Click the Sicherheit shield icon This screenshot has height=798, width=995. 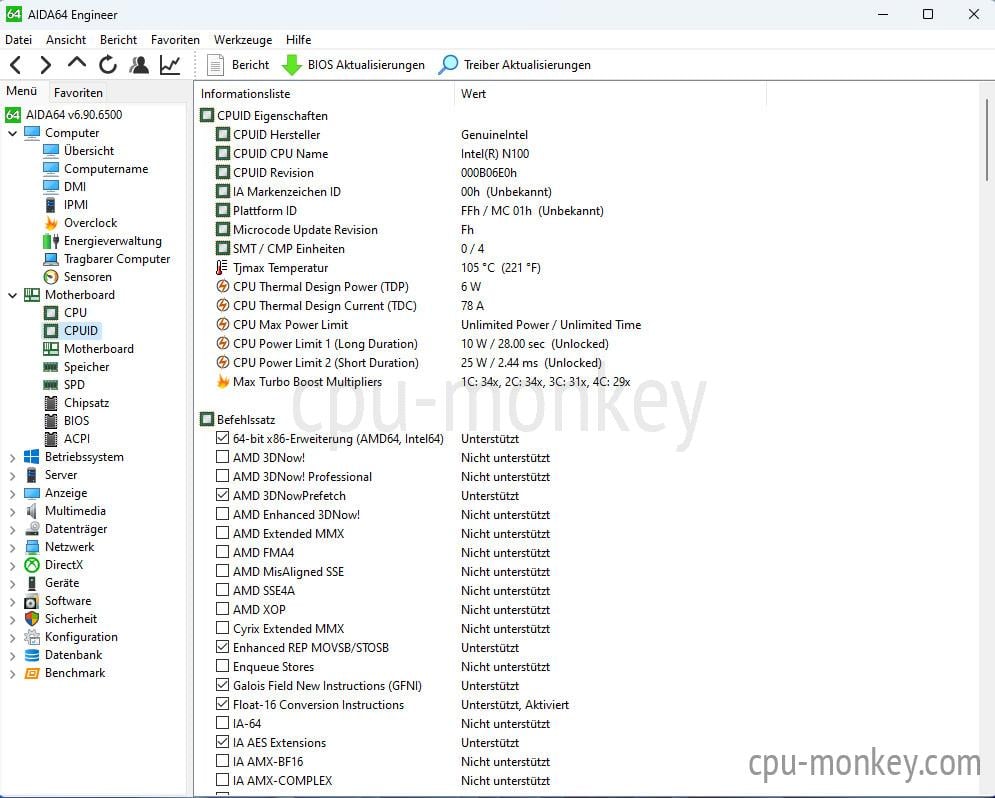[x=32, y=618]
